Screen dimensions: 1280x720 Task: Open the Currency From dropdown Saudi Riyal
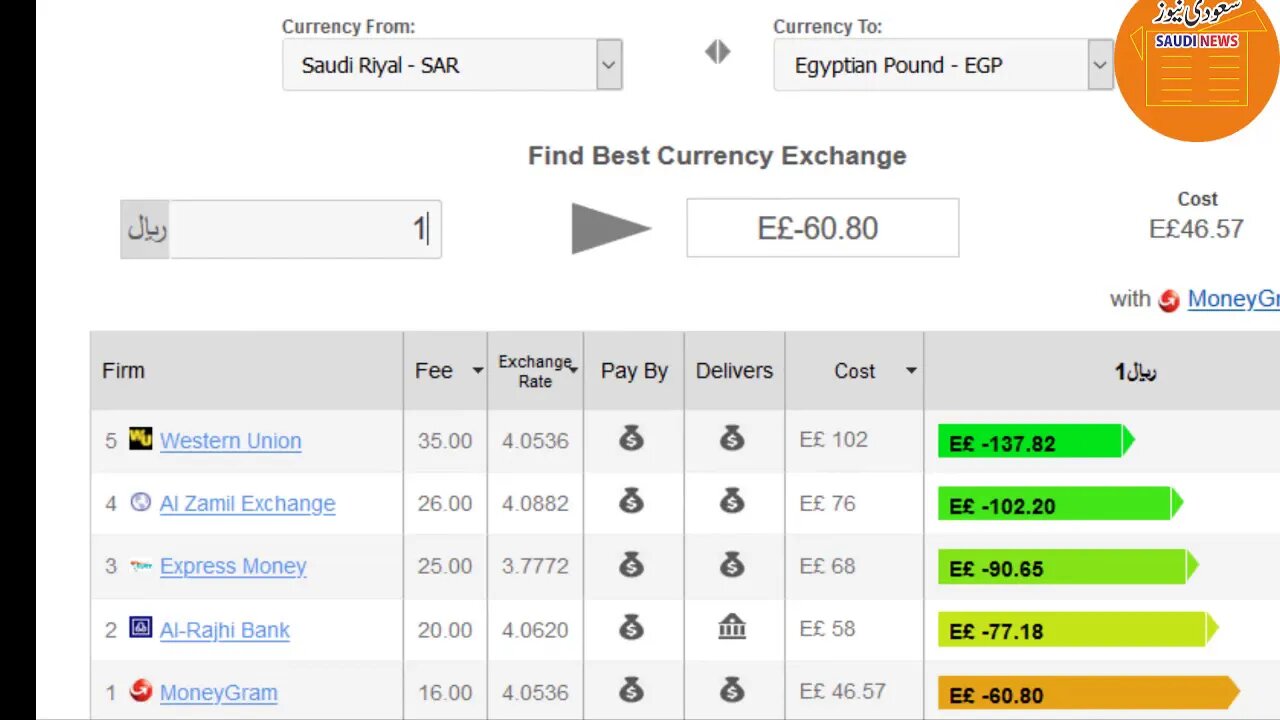pyautogui.click(x=452, y=65)
